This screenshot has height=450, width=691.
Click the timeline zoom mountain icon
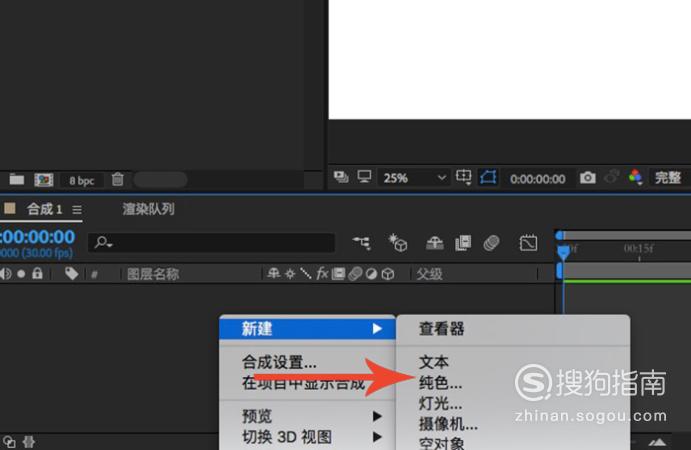pyautogui.click(x=657, y=442)
